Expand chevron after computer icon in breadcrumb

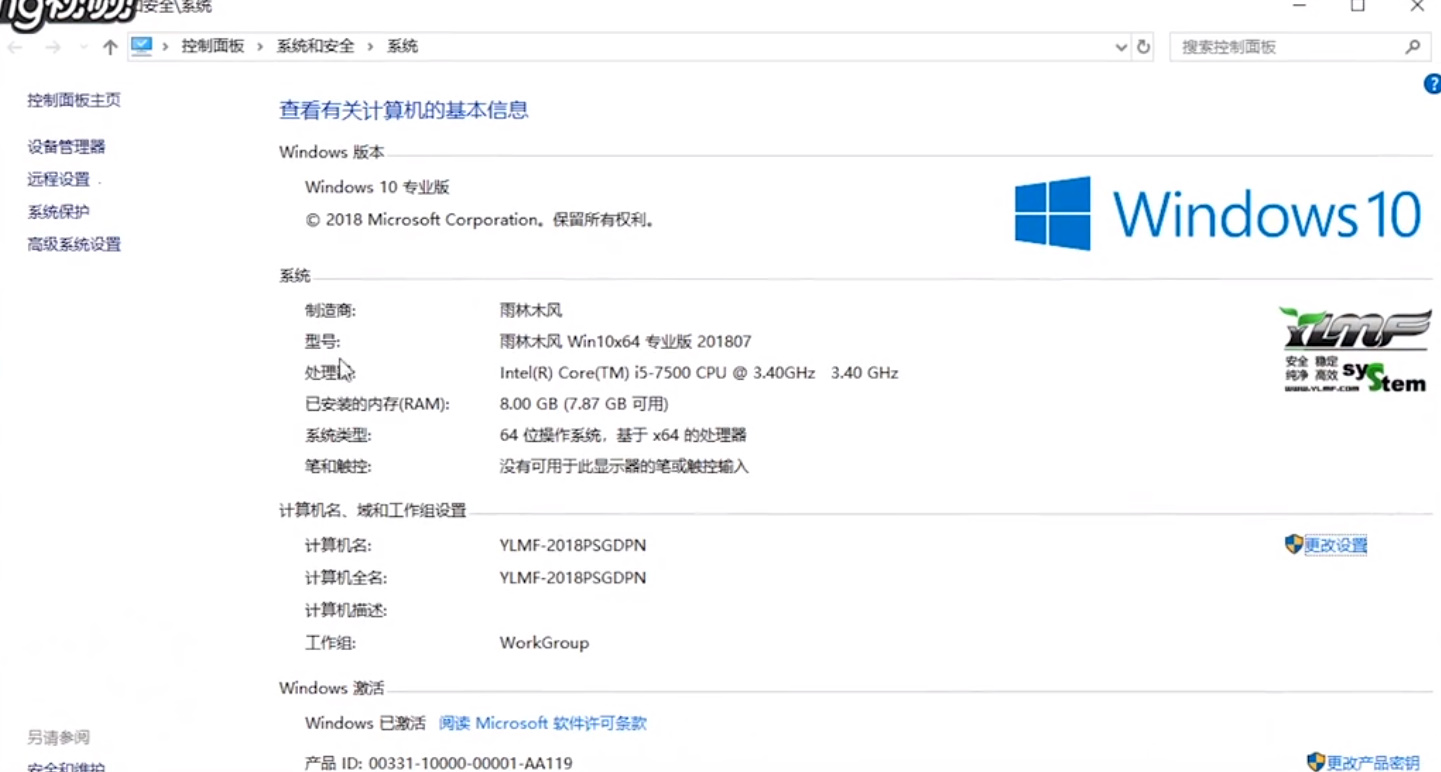click(165, 46)
